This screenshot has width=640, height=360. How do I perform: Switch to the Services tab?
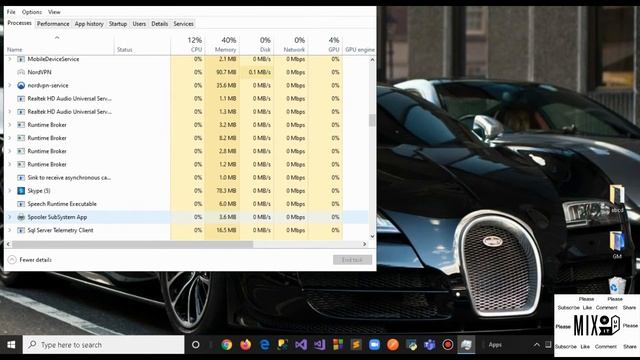pyautogui.click(x=183, y=24)
